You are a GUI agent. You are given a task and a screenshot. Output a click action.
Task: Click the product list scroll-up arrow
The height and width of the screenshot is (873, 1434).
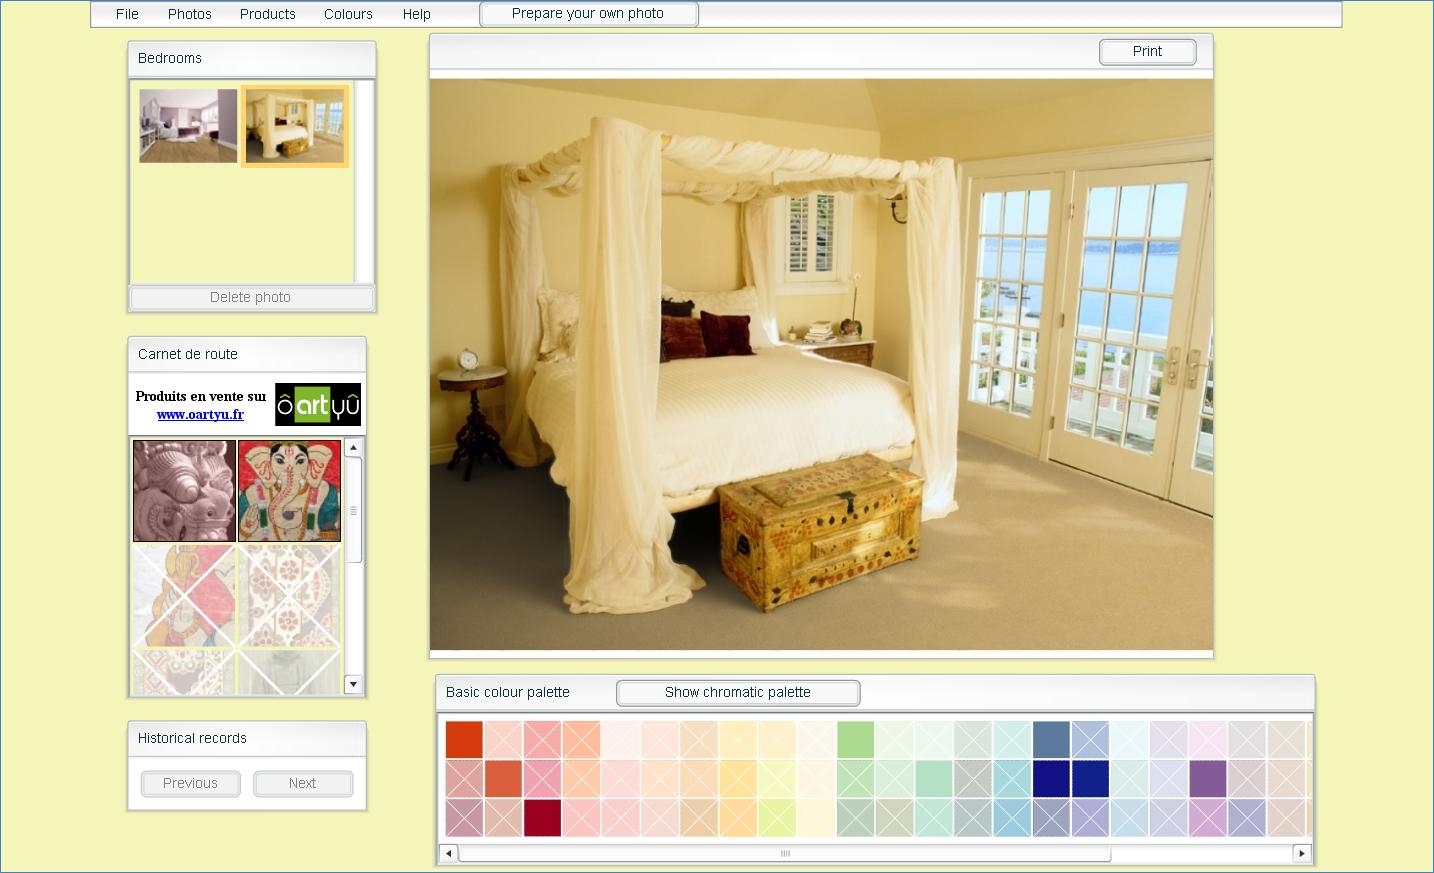click(353, 448)
